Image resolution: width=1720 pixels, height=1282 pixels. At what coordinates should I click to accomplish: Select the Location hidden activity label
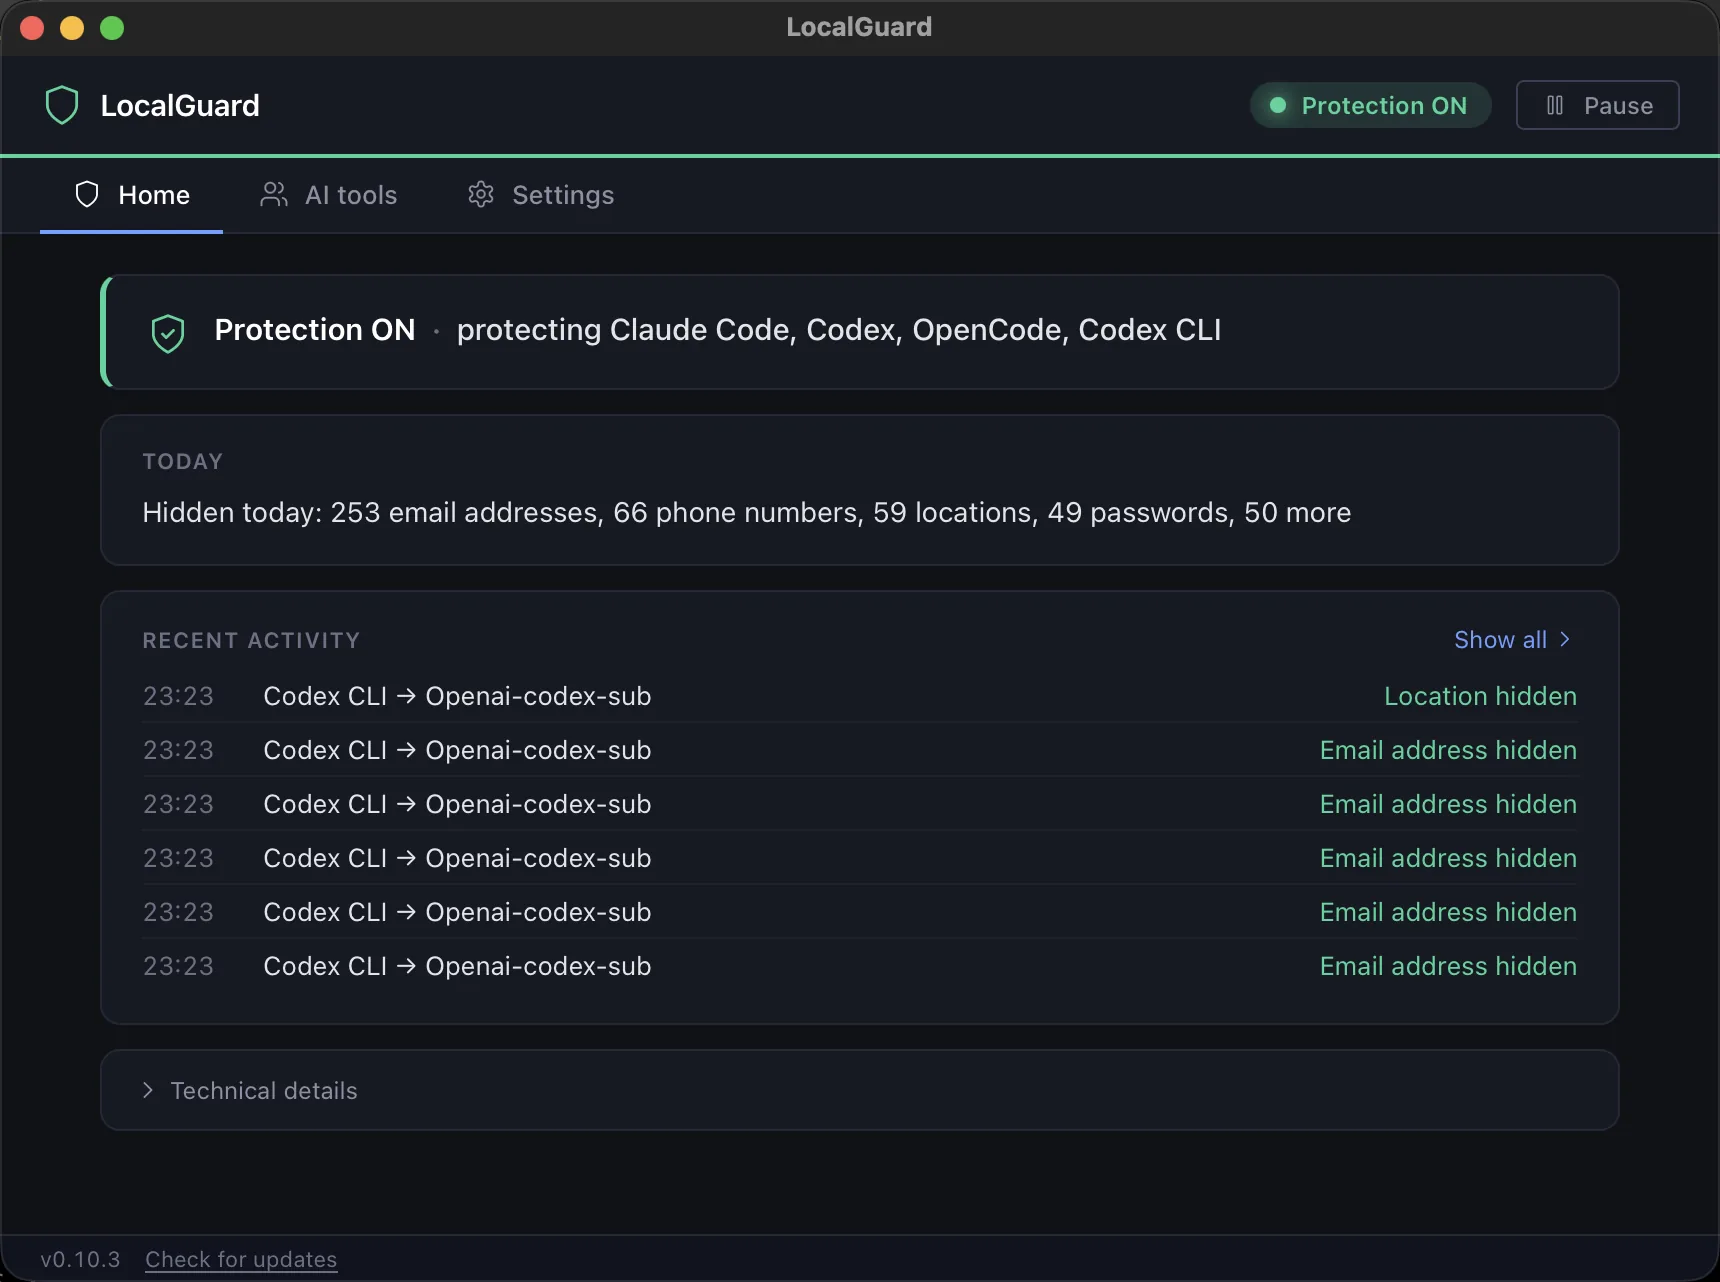point(1480,696)
